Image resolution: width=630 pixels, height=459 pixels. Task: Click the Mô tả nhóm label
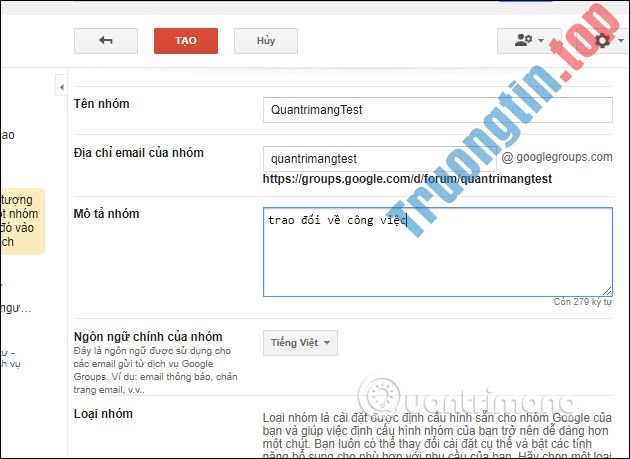tap(106, 213)
